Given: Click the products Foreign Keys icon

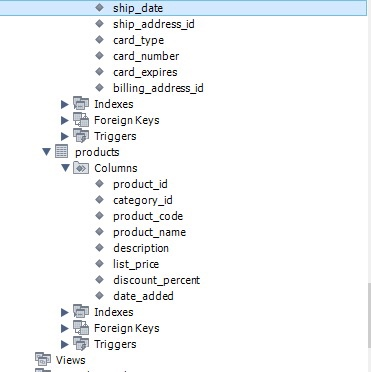Looking at the screenshot, I should (x=81, y=328).
